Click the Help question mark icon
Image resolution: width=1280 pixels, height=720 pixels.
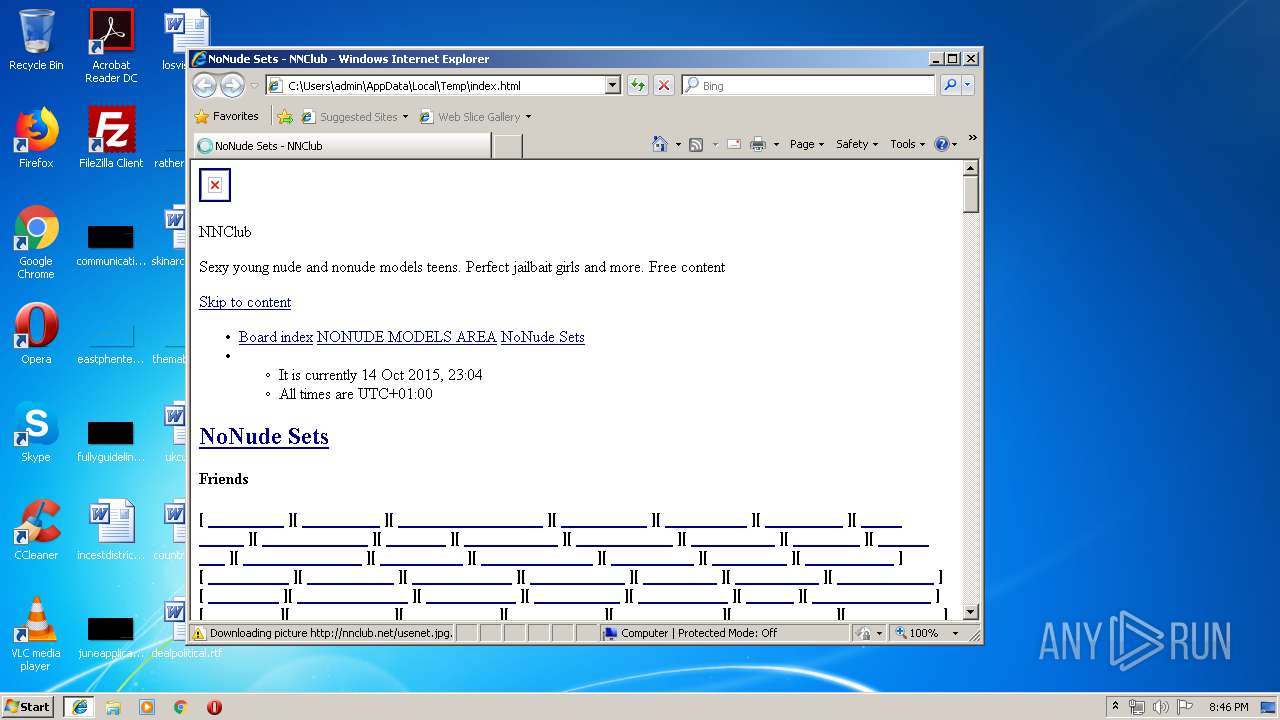(941, 144)
